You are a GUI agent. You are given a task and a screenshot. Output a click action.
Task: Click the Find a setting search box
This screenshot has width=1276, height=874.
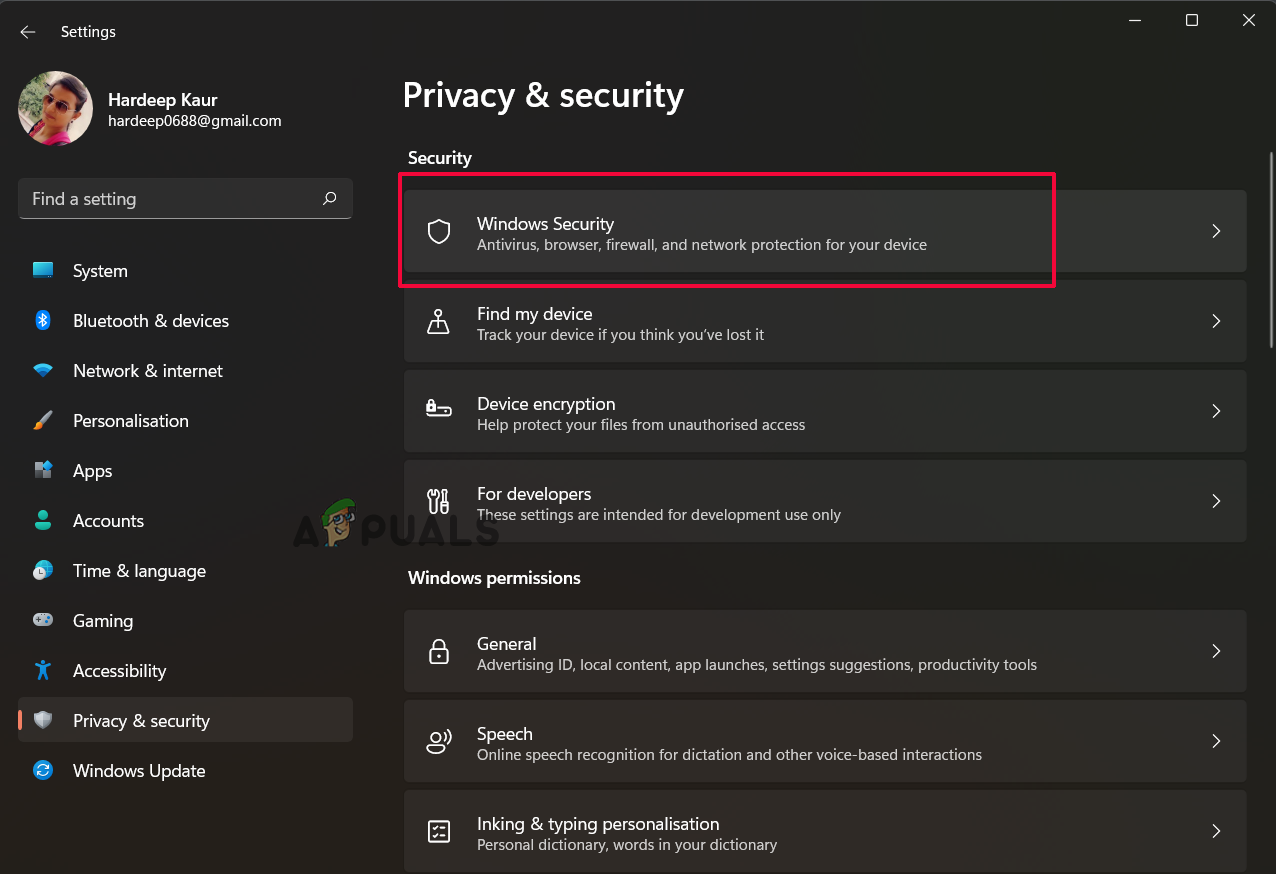pyautogui.click(x=170, y=199)
